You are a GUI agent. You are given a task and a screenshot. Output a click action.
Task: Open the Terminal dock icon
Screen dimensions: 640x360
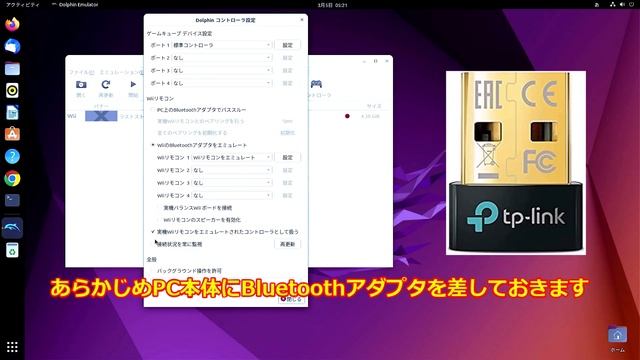click(12, 200)
